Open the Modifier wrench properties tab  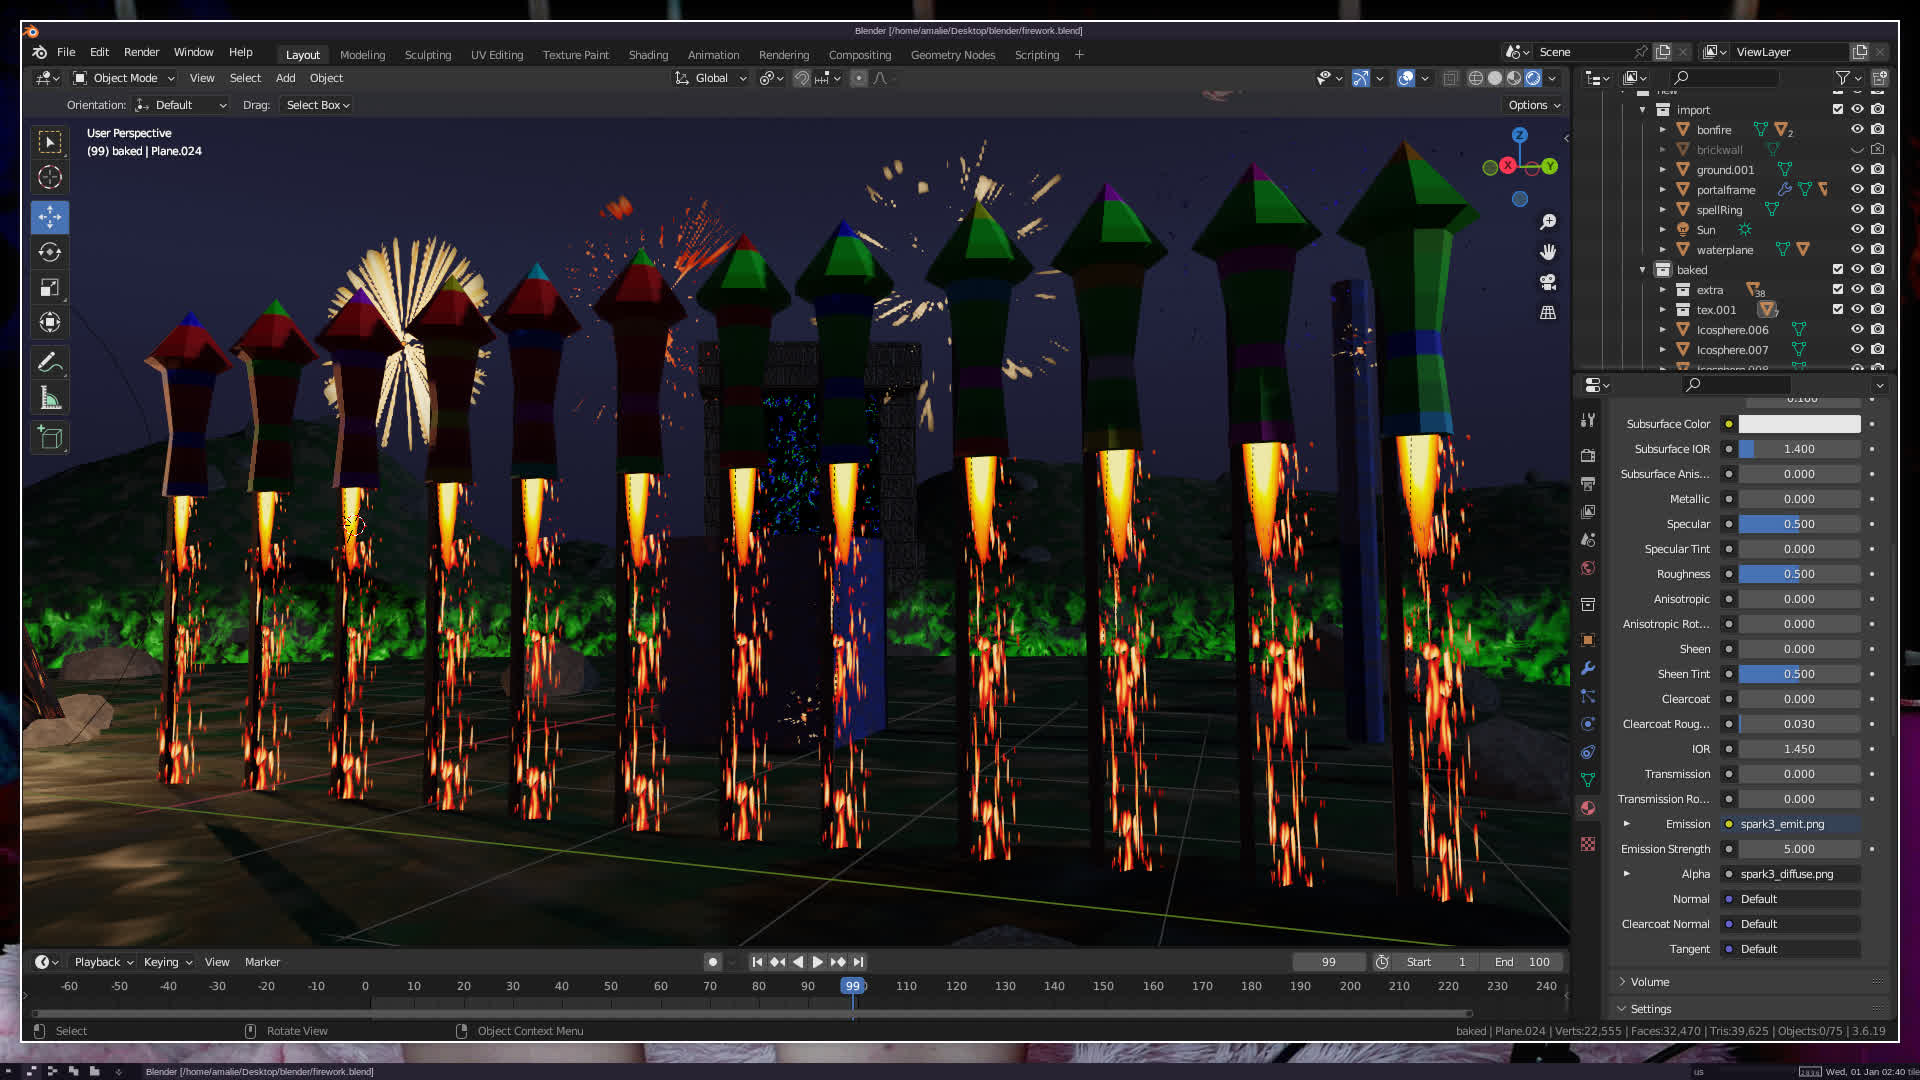tap(1588, 668)
